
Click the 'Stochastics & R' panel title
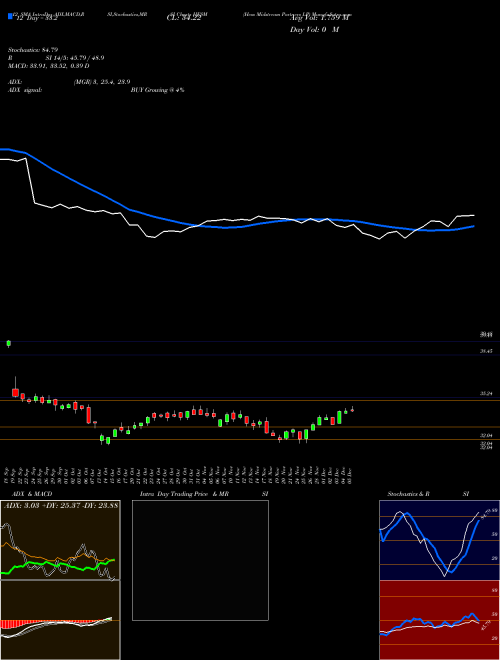(x=408, y=494)
